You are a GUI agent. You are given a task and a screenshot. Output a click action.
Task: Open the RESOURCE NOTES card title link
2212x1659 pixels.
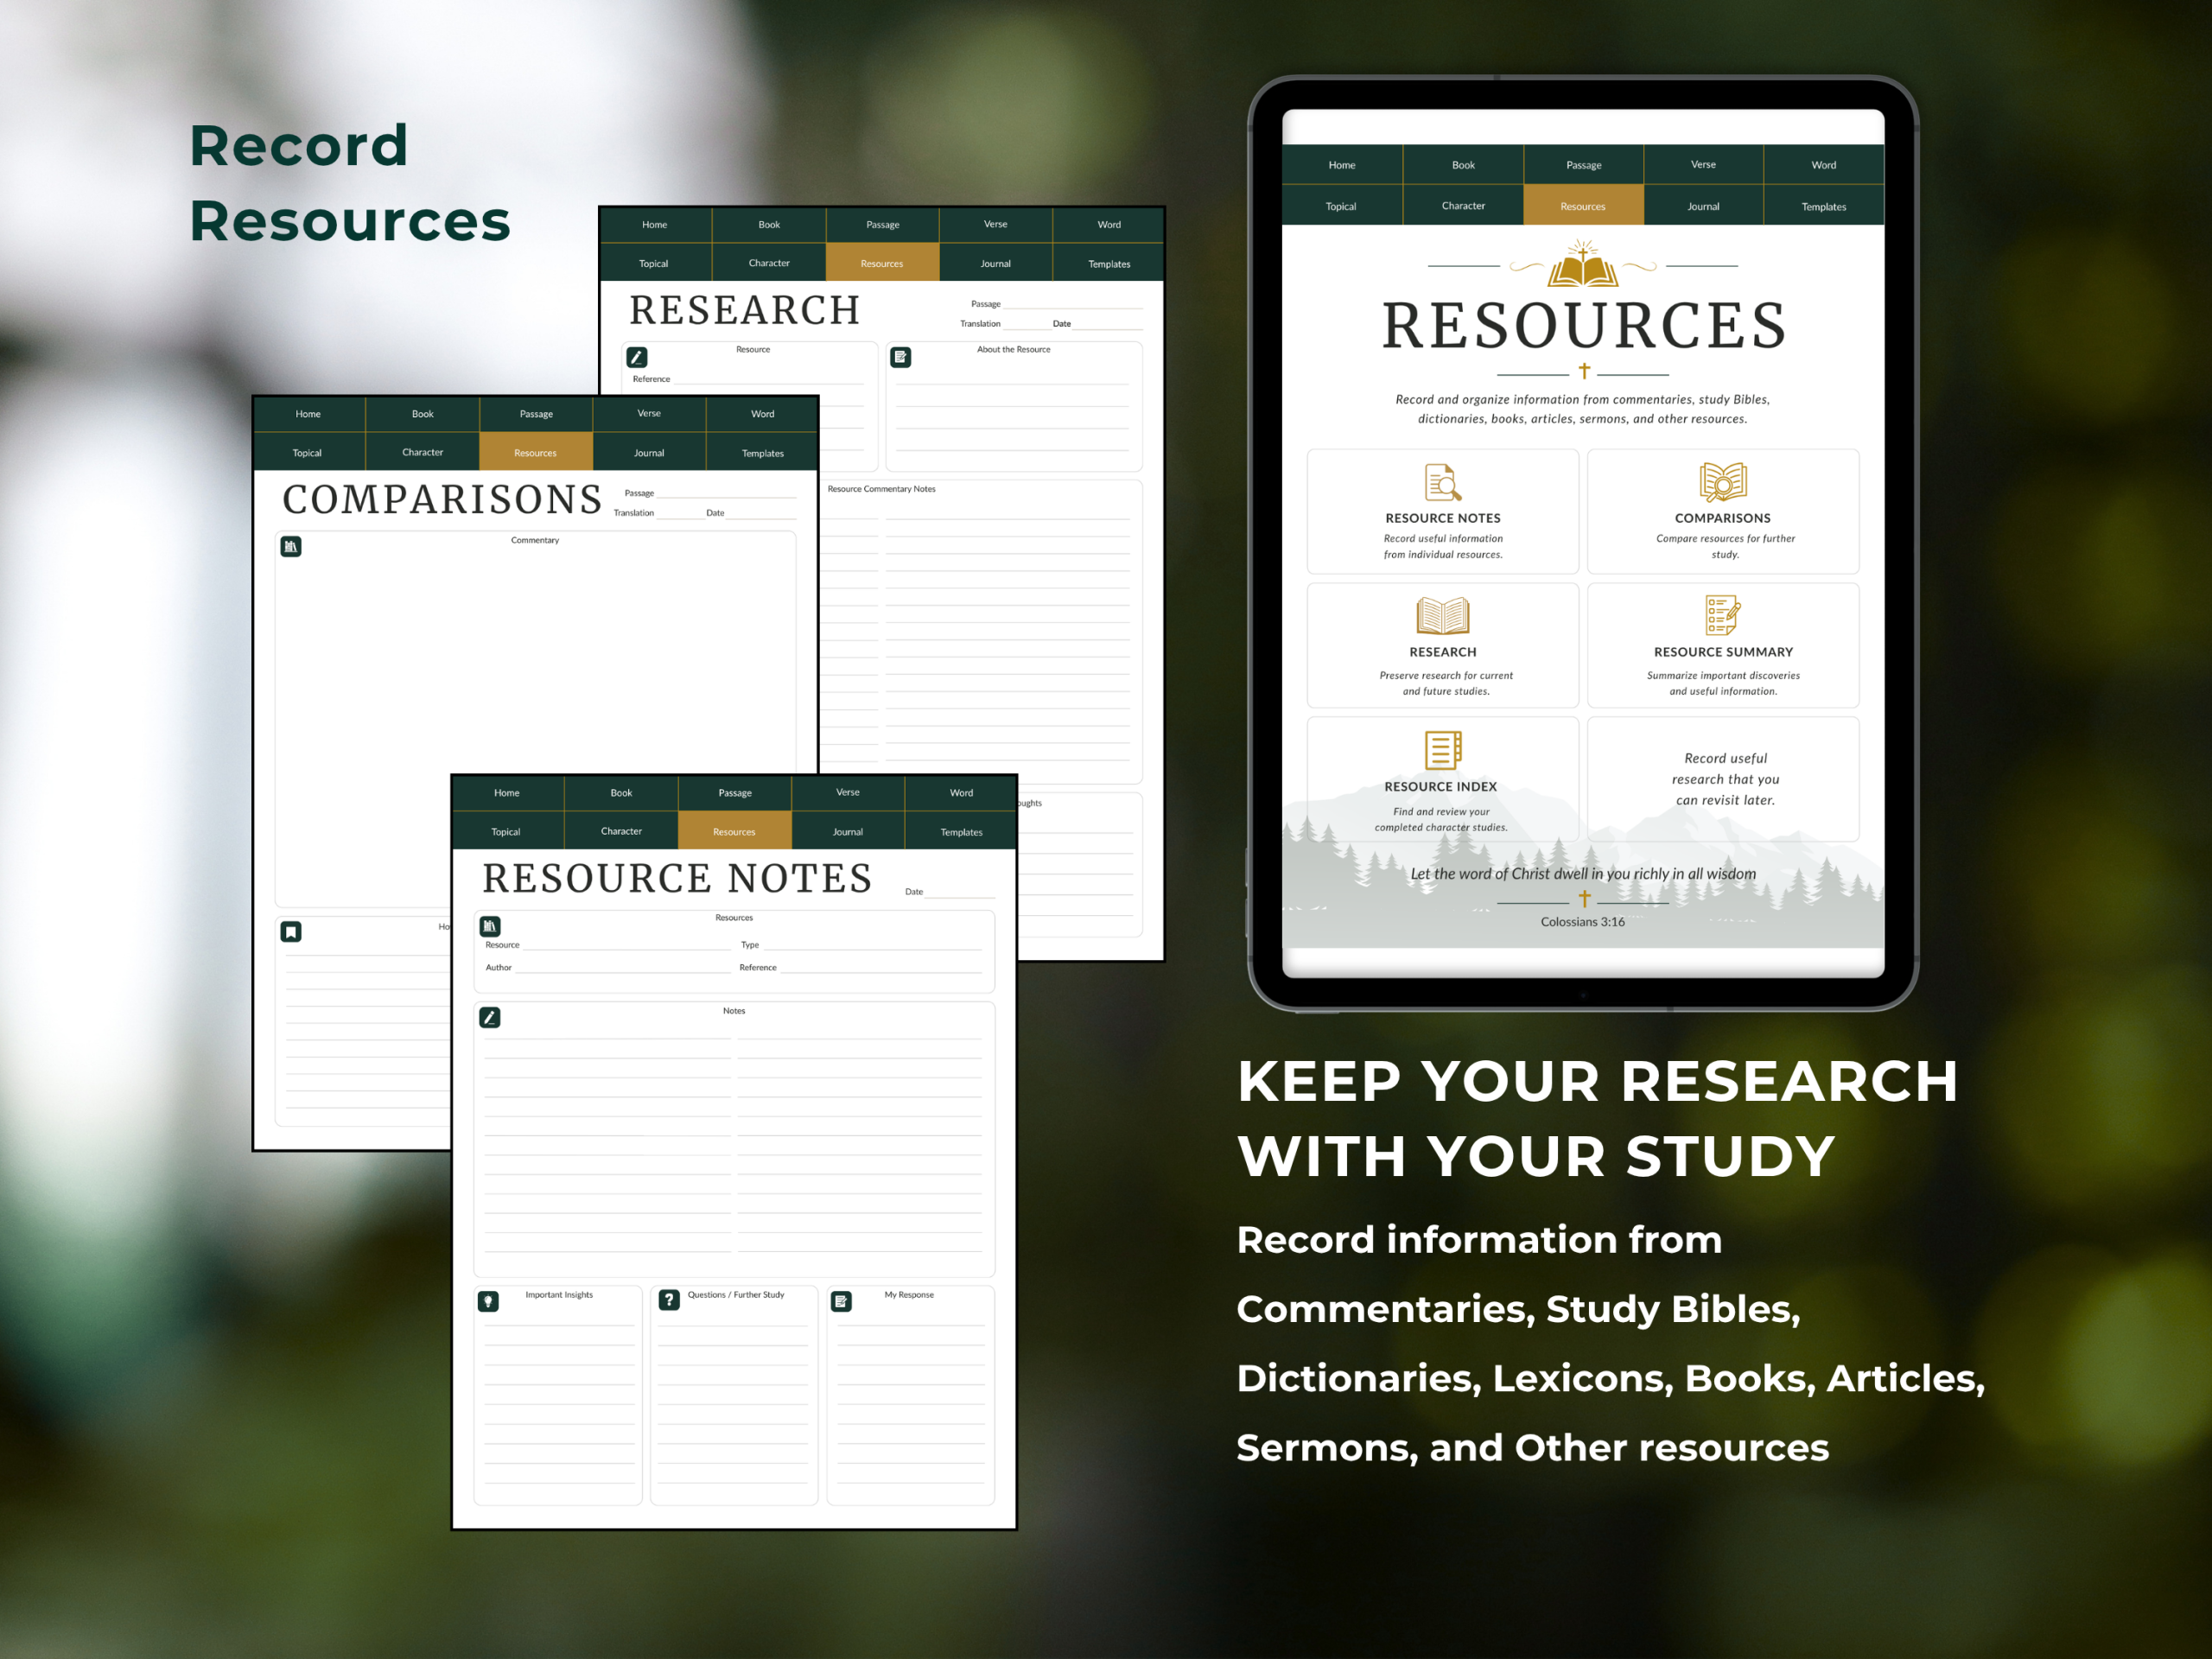click(x=1443, y=518)
